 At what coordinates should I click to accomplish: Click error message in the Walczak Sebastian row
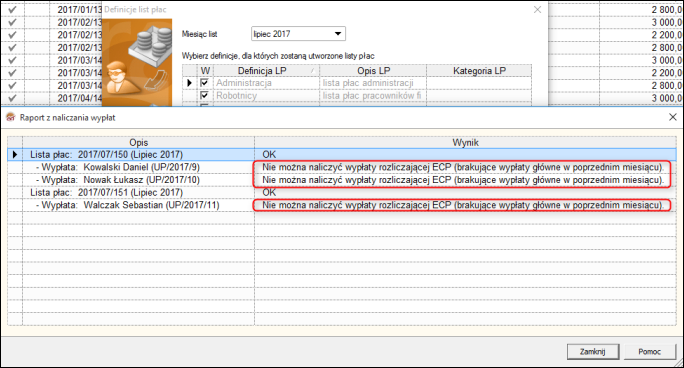[462, 205]
